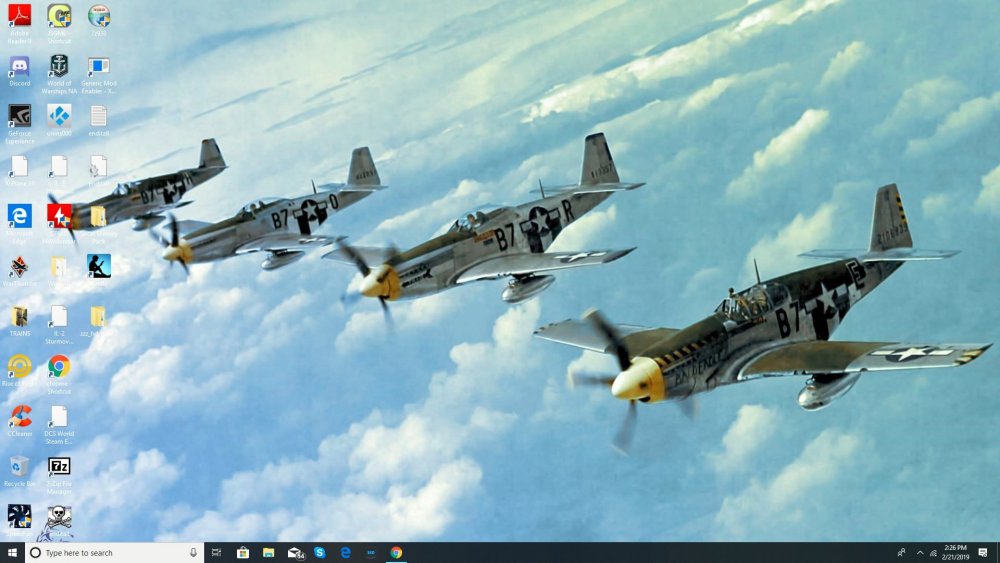Show hidden system tray icons

[x=920, y=552]
